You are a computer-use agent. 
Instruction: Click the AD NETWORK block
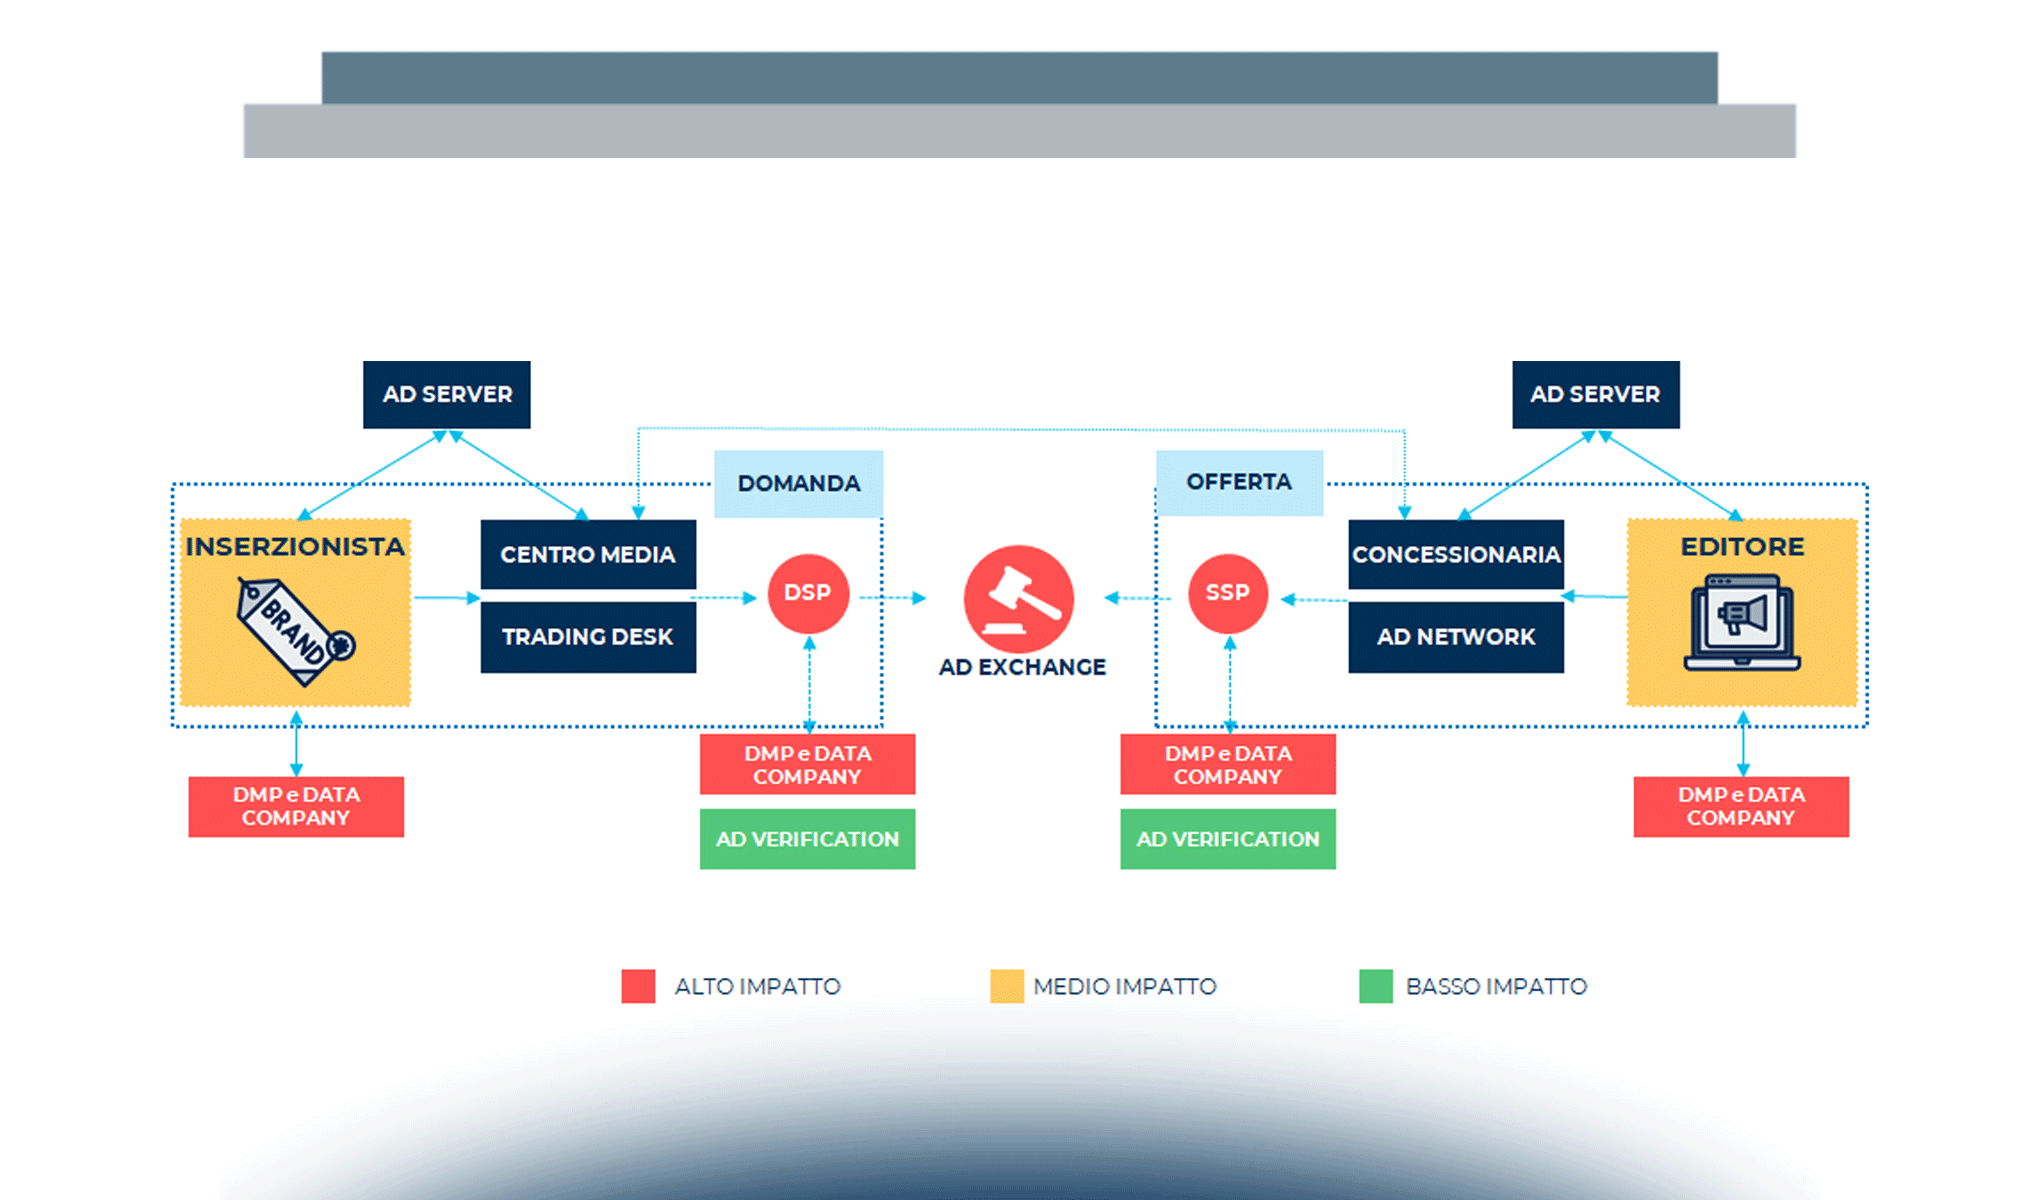pyautogui.click(x=1455, y=637)
